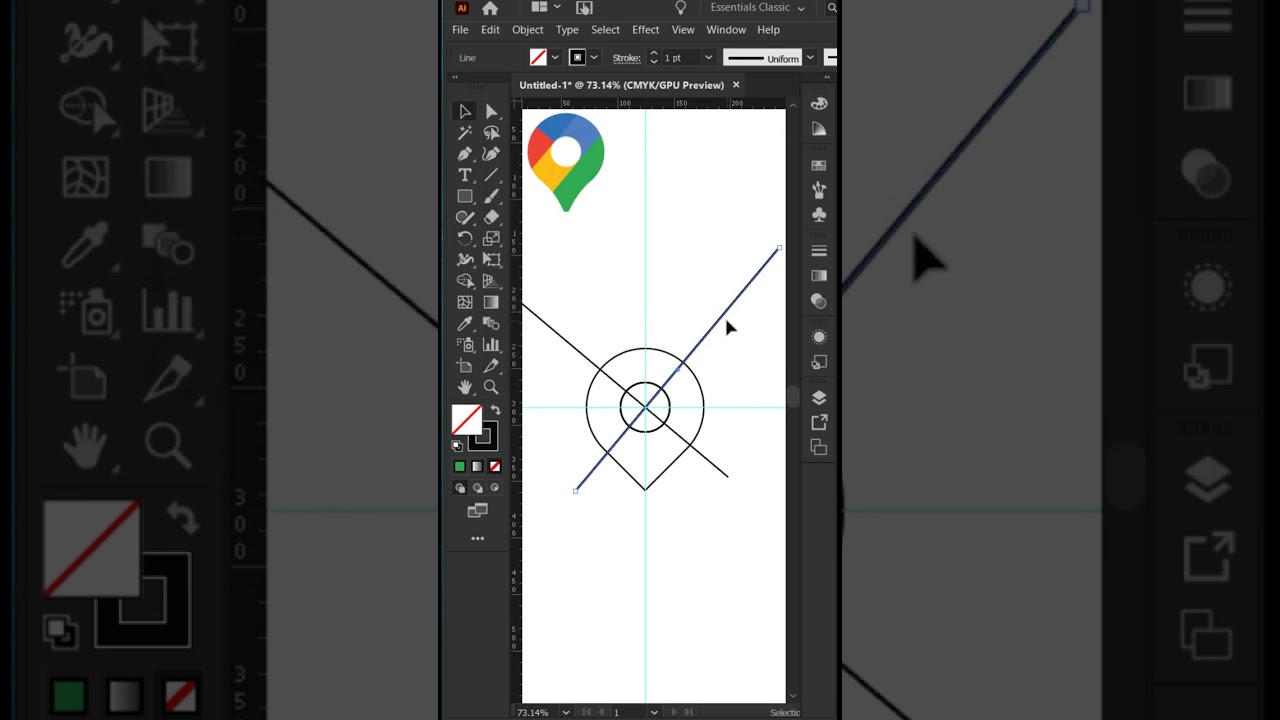Screen dimensions: 1280x720
Task: Select the Perspective Grid tool
Action: tap(491, 281)
